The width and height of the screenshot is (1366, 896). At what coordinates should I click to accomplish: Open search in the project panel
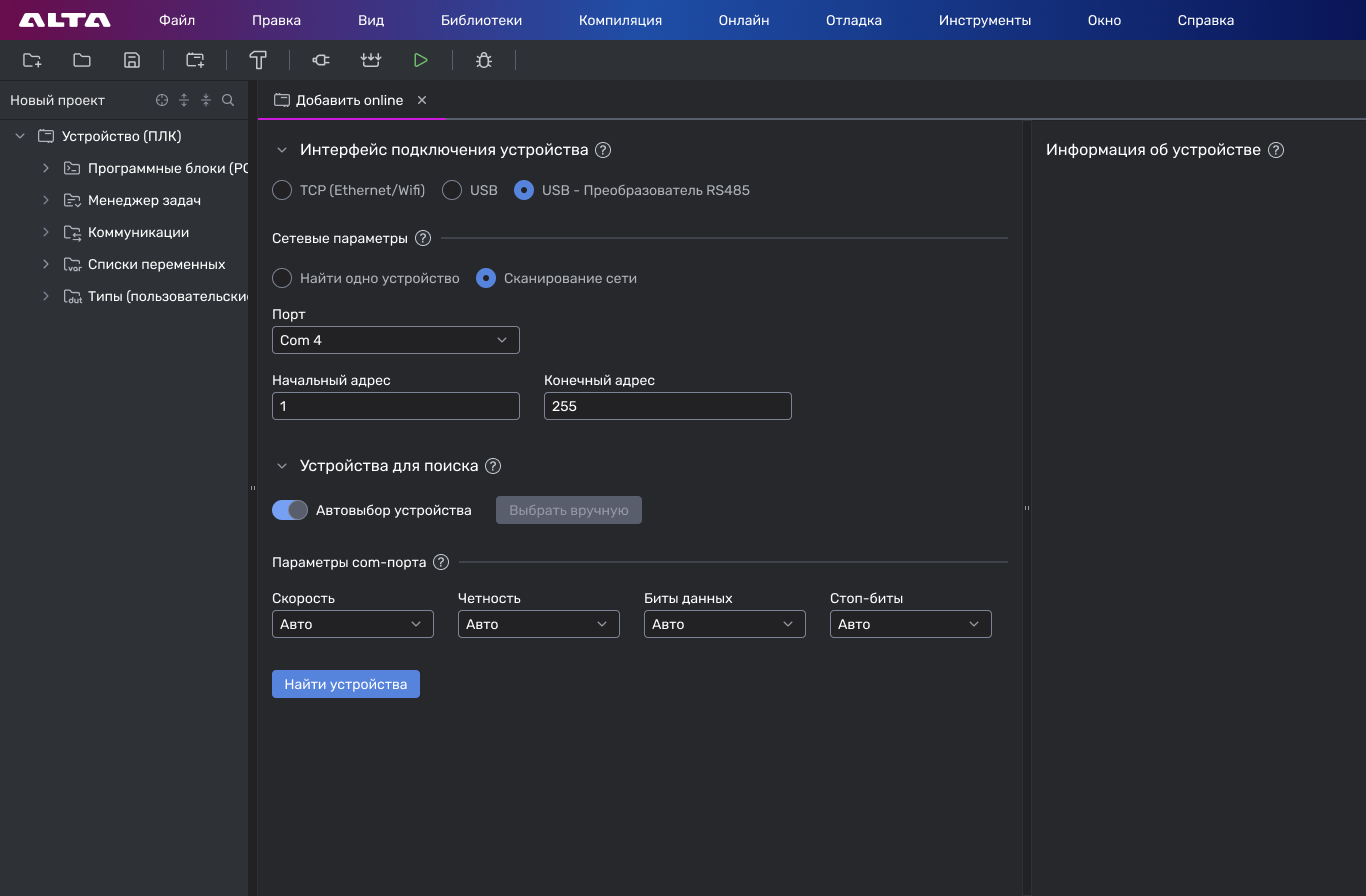tap(228, 100)
